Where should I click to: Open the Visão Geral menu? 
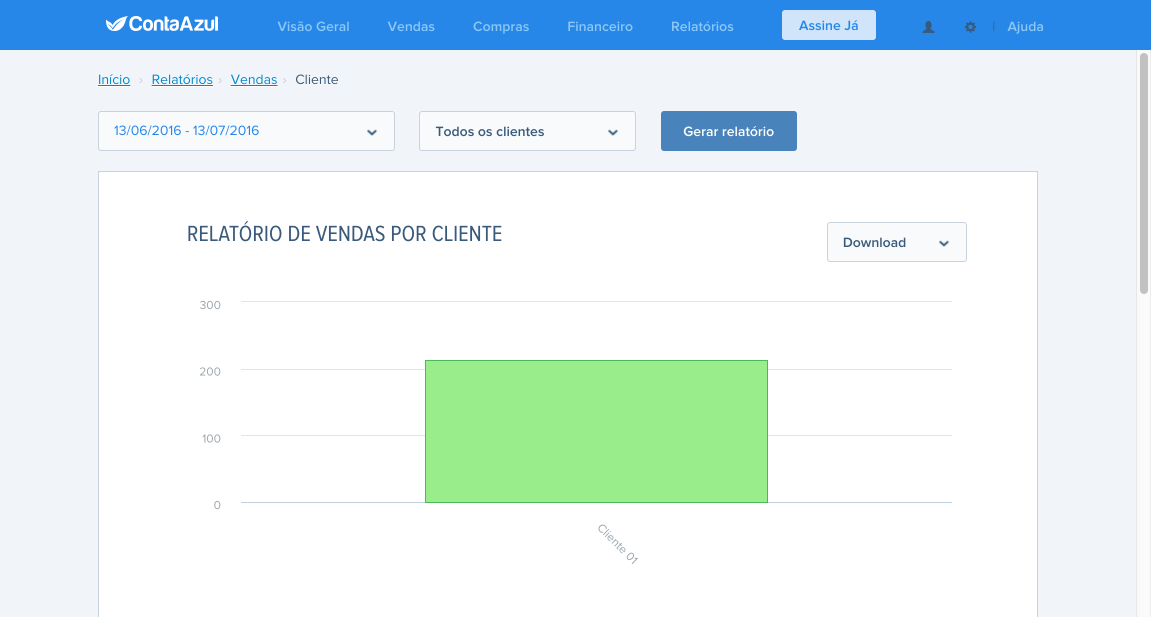point(313,26)
